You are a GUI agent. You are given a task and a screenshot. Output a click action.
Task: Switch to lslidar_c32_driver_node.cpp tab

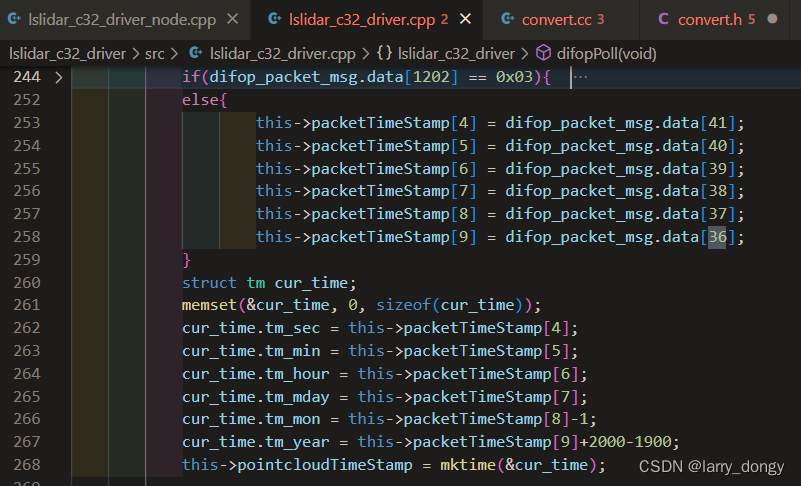pos(122,20)
